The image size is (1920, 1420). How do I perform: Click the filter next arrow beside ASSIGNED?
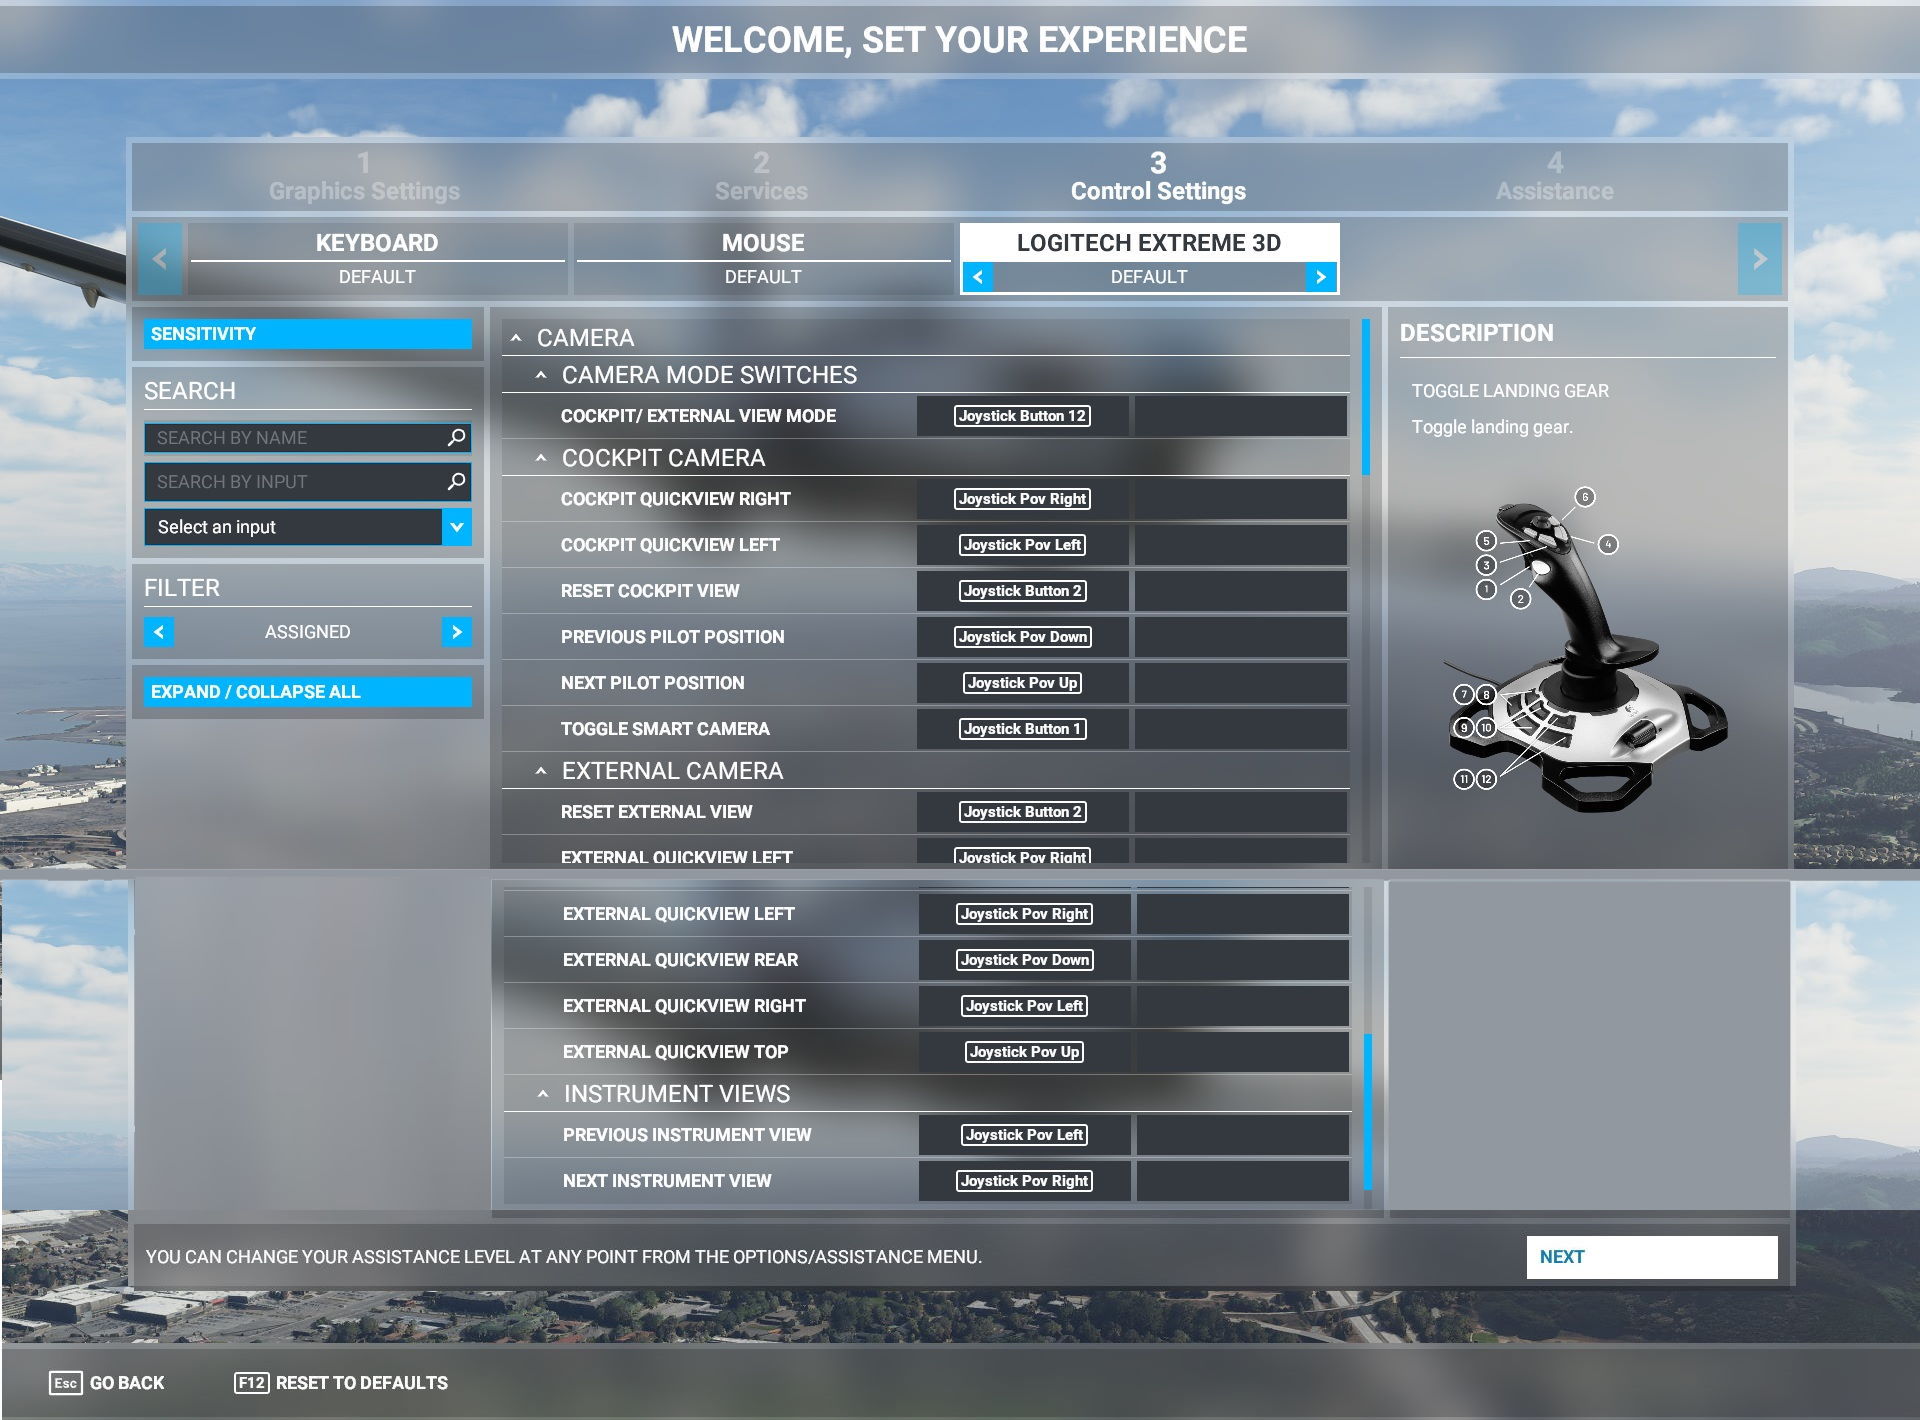coord(456,632)
